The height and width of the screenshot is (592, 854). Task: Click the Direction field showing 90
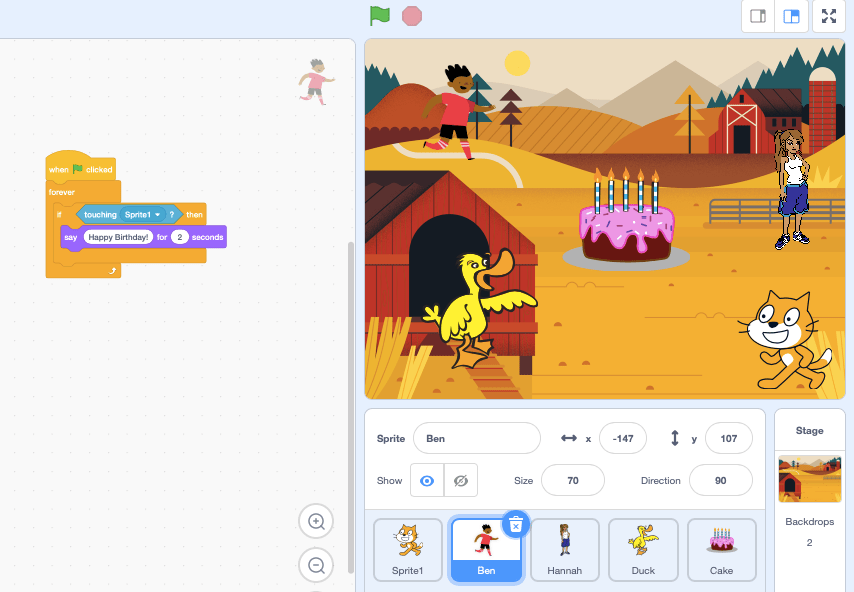(x=720, y=480)
